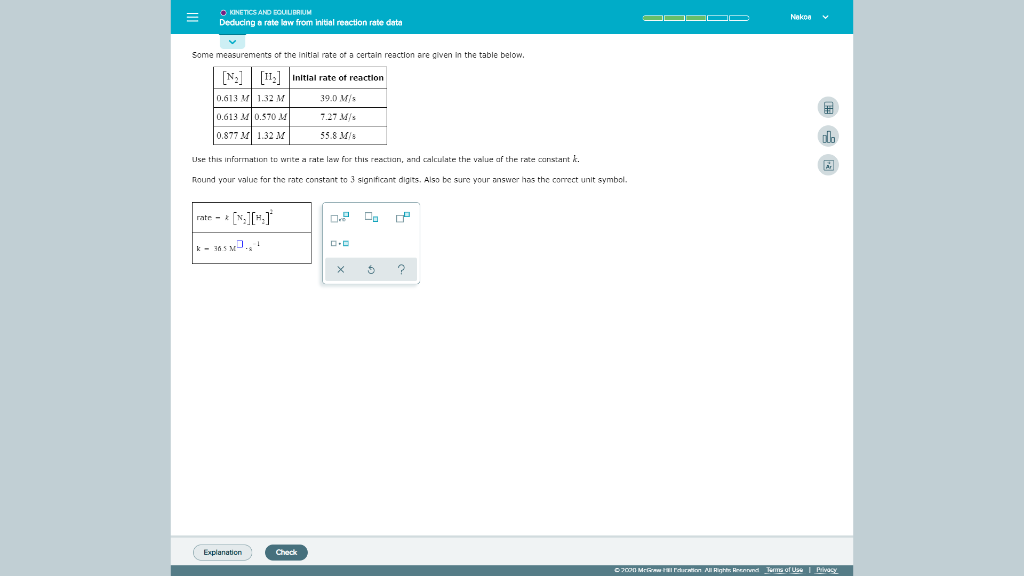Click the rate law input field

[251, 217]
